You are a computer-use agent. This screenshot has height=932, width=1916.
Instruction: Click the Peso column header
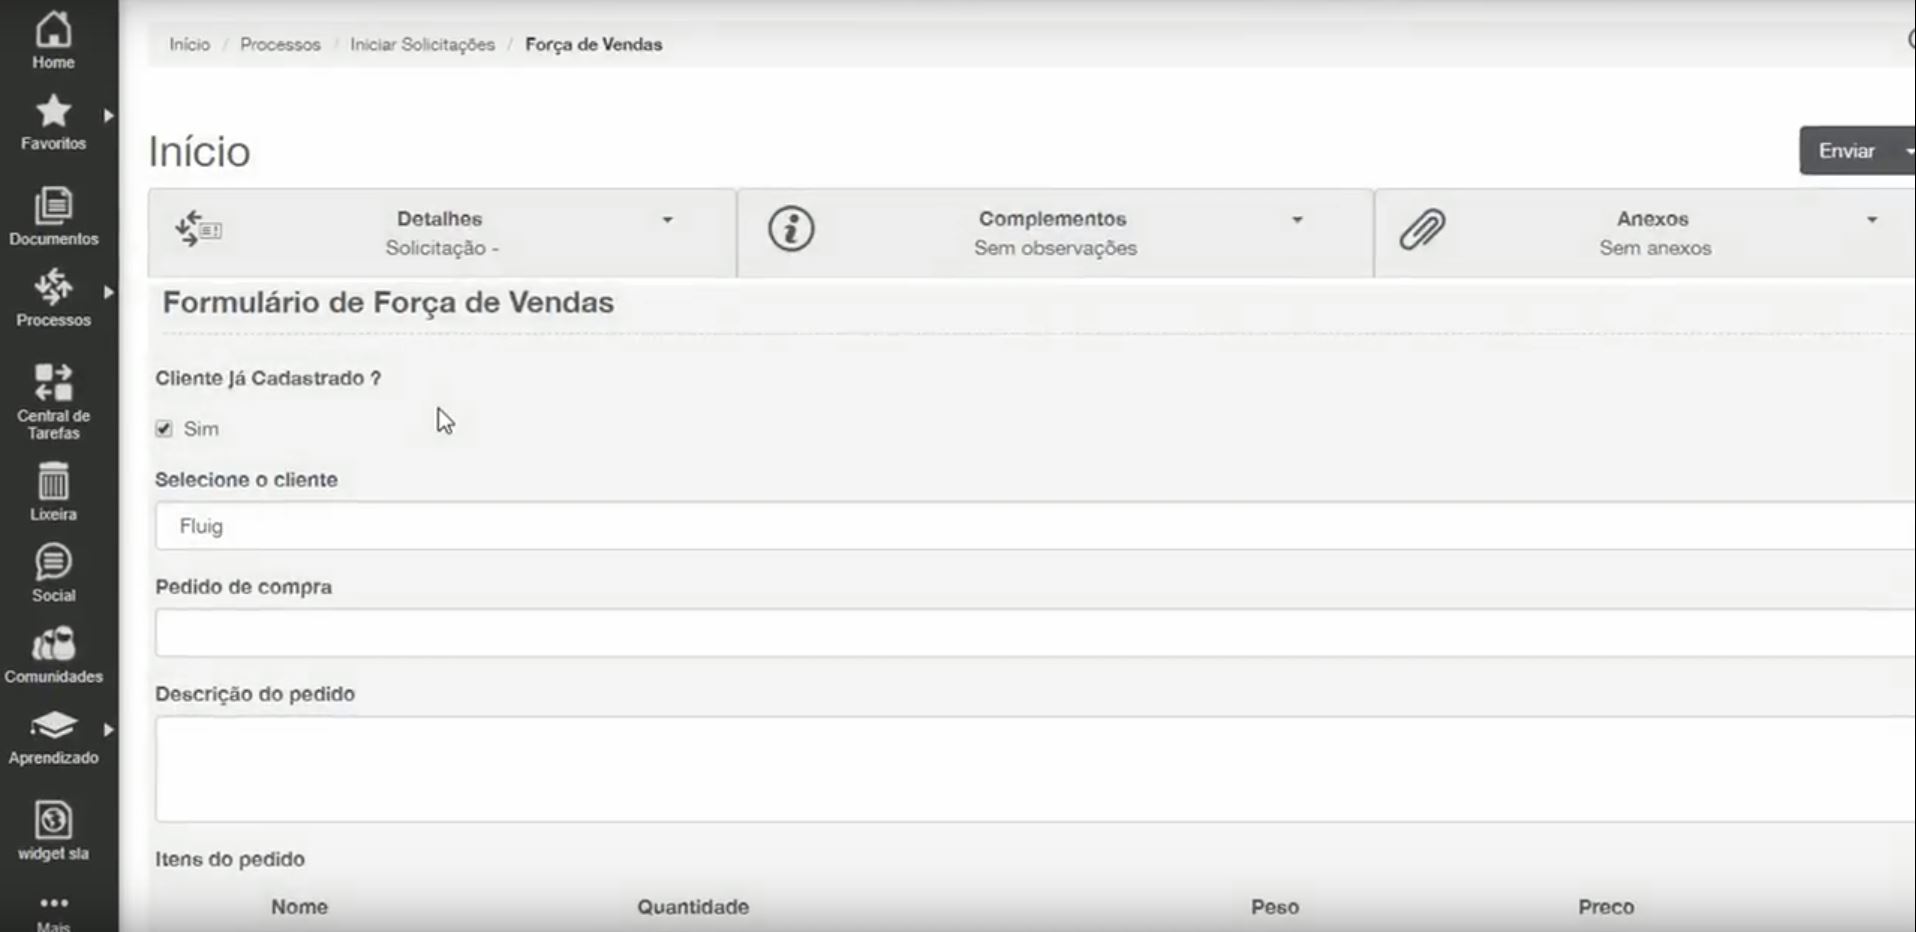1275,907
